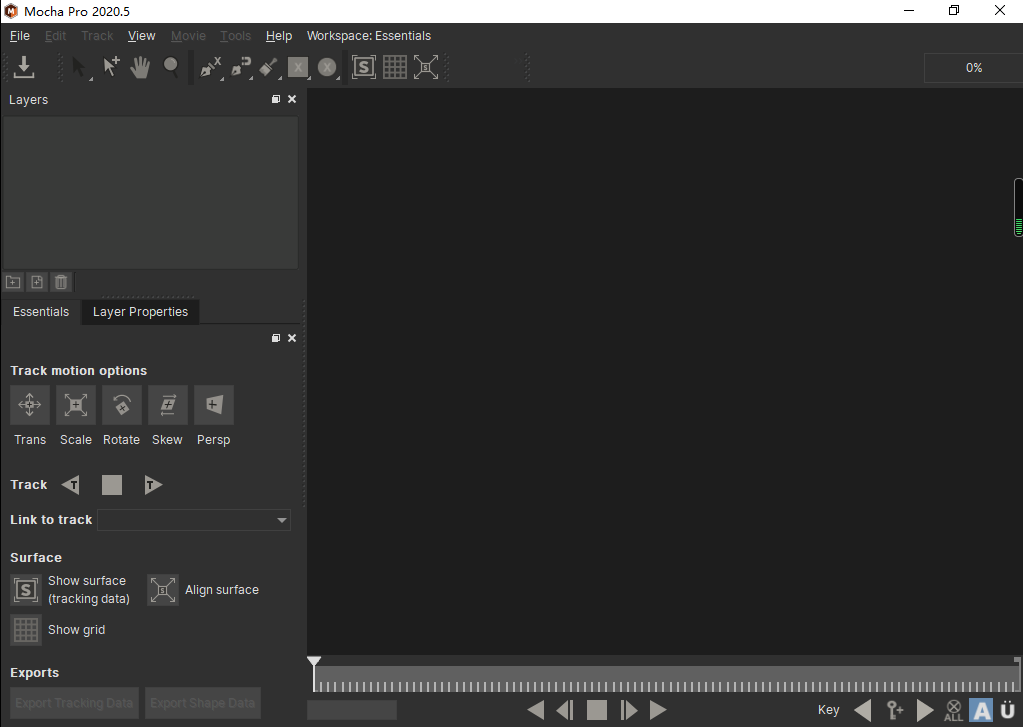Open the Tools menu

(x=236, y=36)
